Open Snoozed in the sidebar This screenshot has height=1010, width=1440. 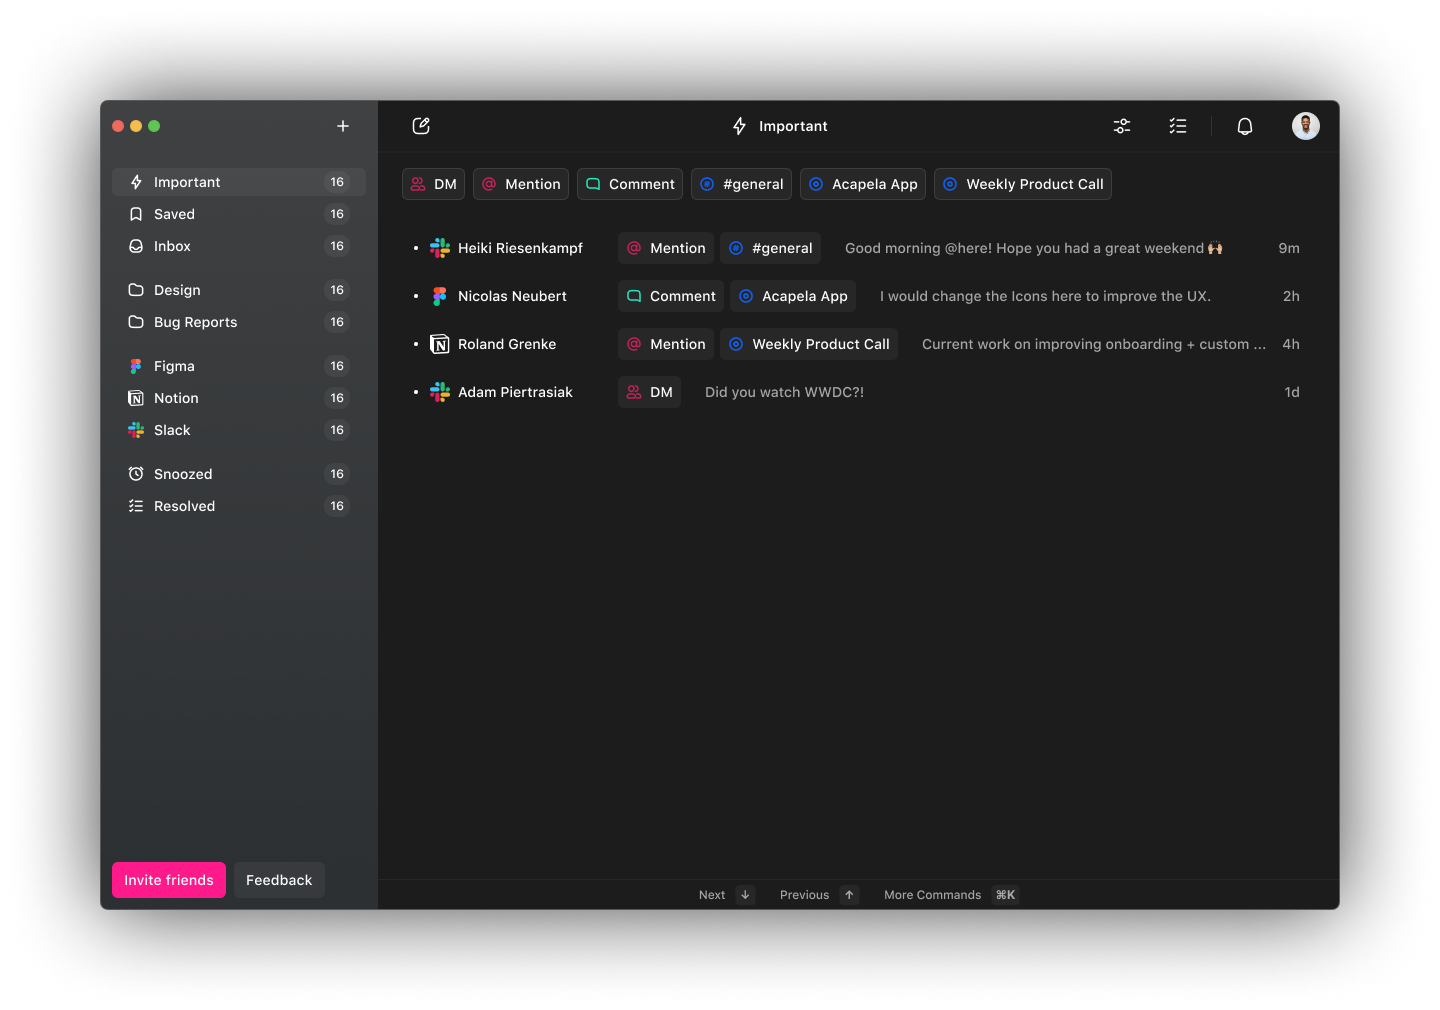239,474
